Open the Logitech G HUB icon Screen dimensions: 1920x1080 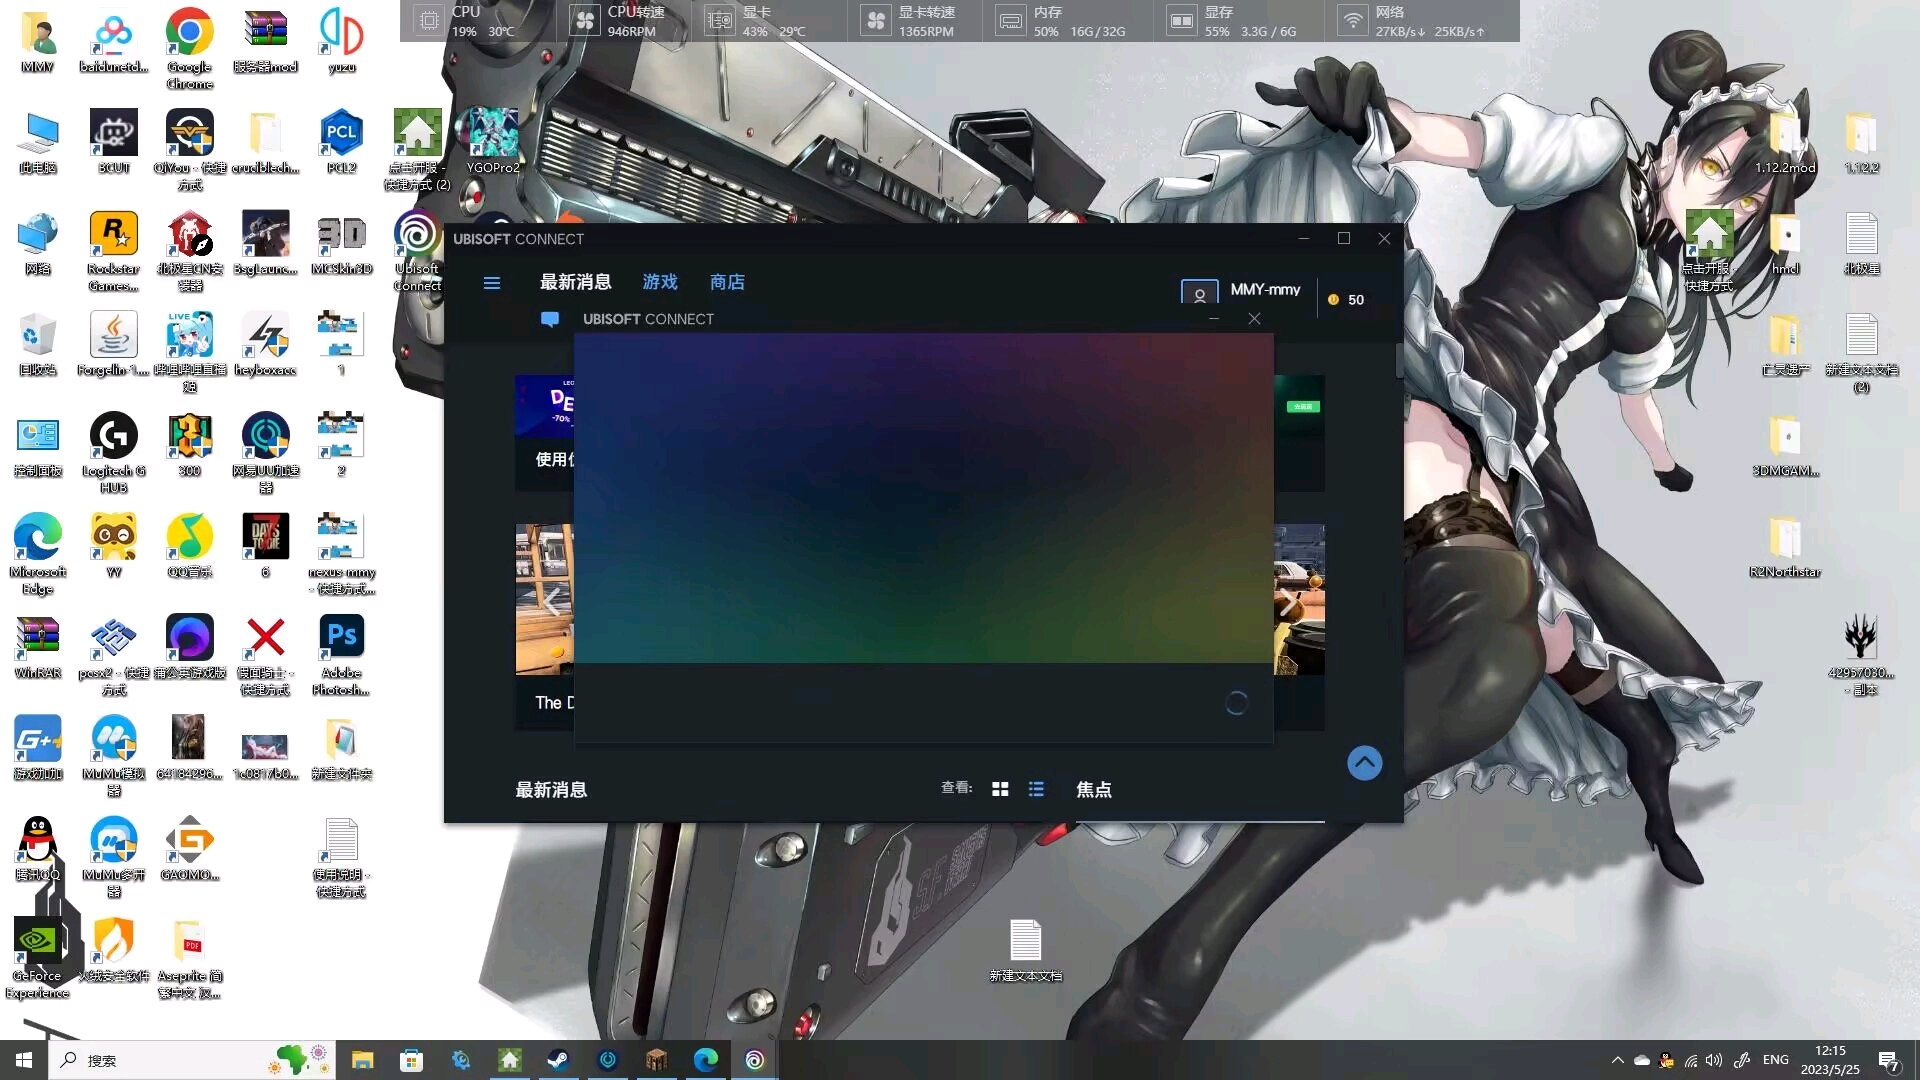pos(113,453)
